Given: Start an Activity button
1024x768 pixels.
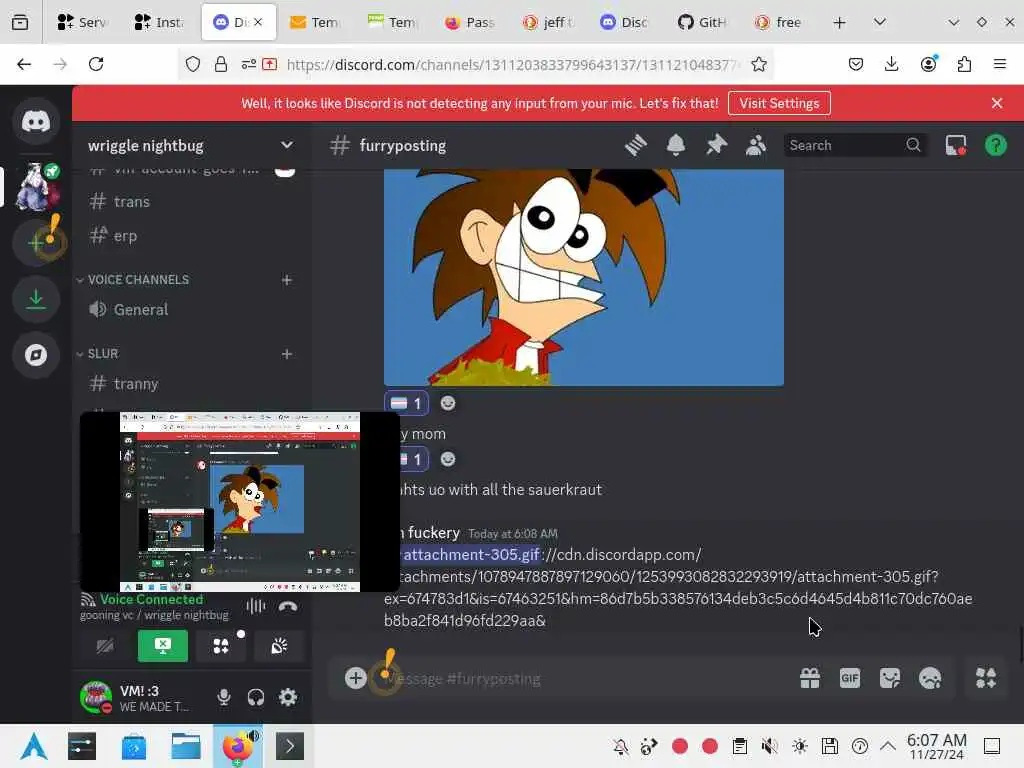Looking at the screenshot, I should pyautogui.click(x=221, y=646).
